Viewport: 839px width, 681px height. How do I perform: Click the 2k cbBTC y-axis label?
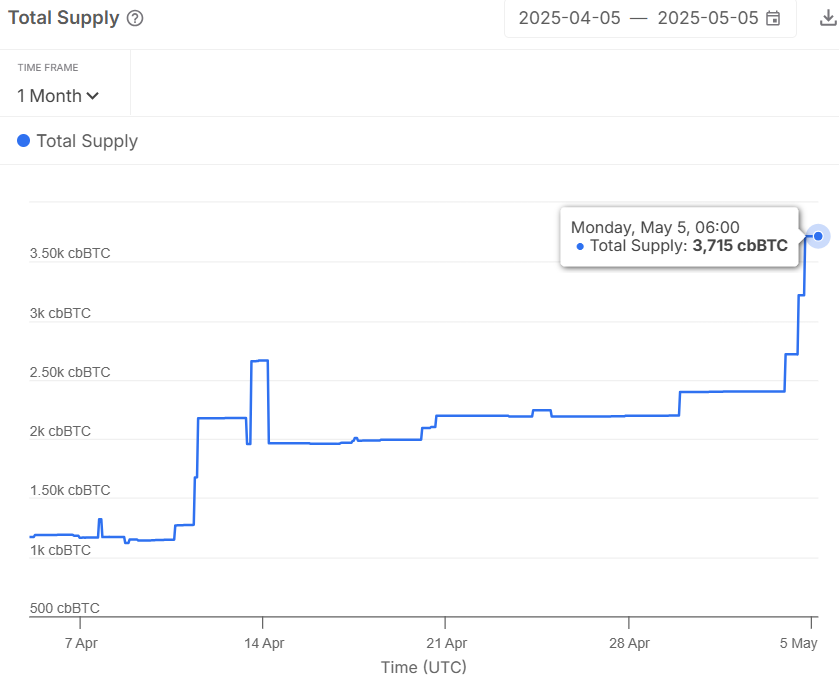60,431
